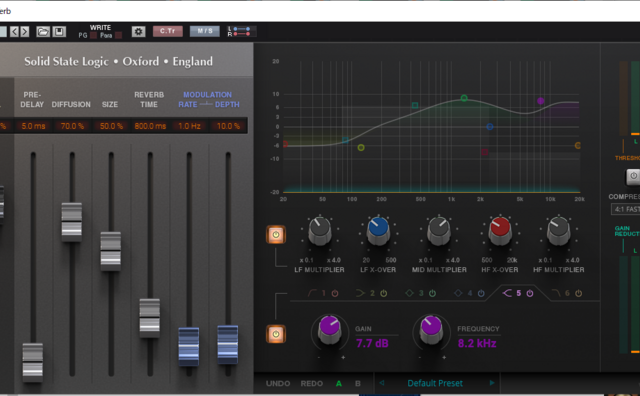
Task: Select EQ band 3 tab
Action: (x=414, y=293)
